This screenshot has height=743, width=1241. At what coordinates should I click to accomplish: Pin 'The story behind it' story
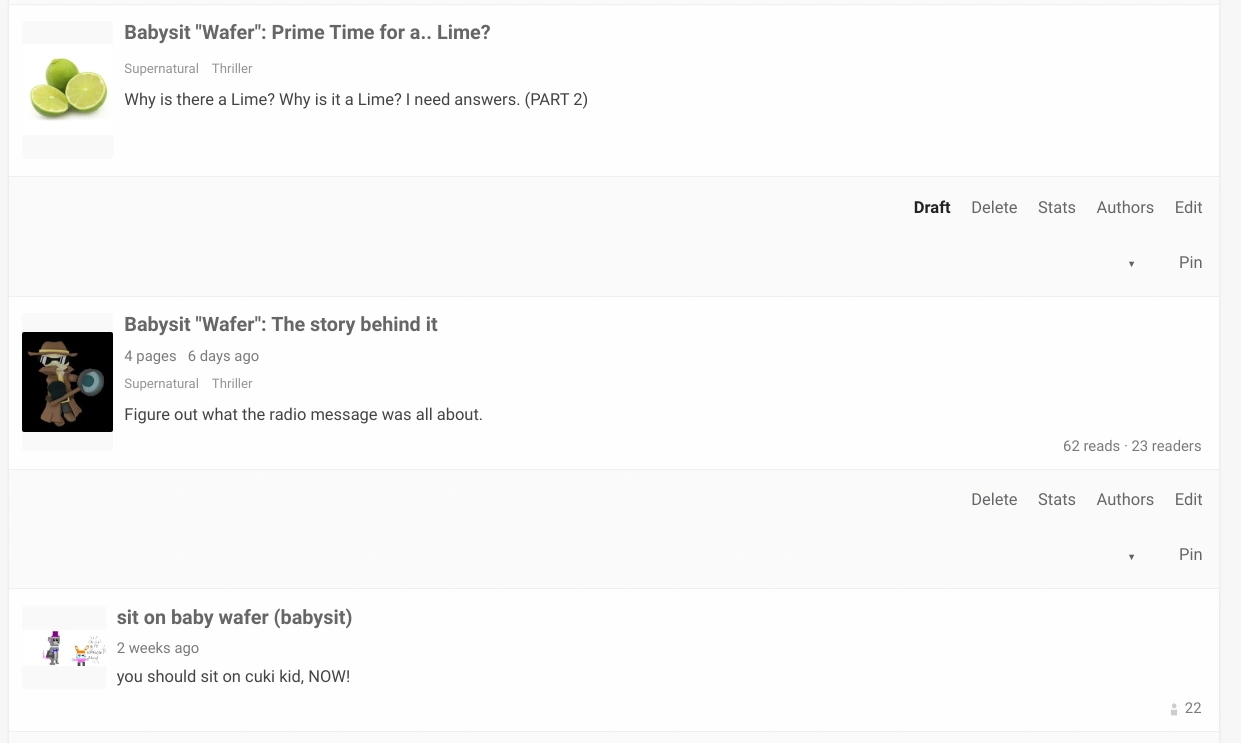point(1190,555)
